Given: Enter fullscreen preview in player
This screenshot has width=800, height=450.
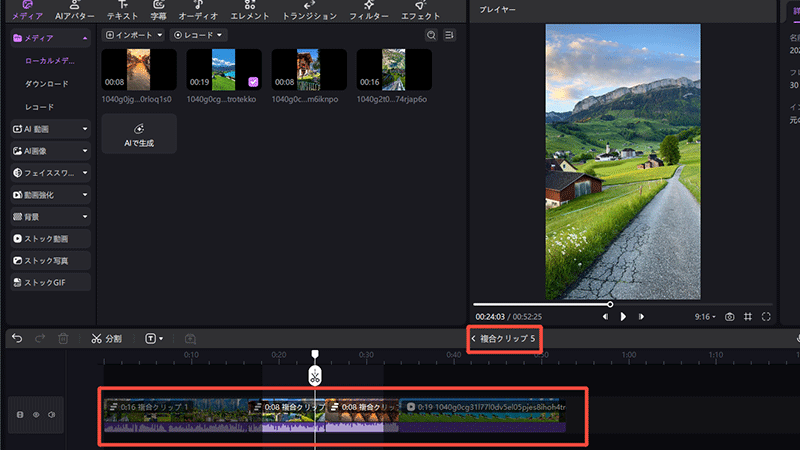Looking at the screenshot, I should (x=766, y=316).
